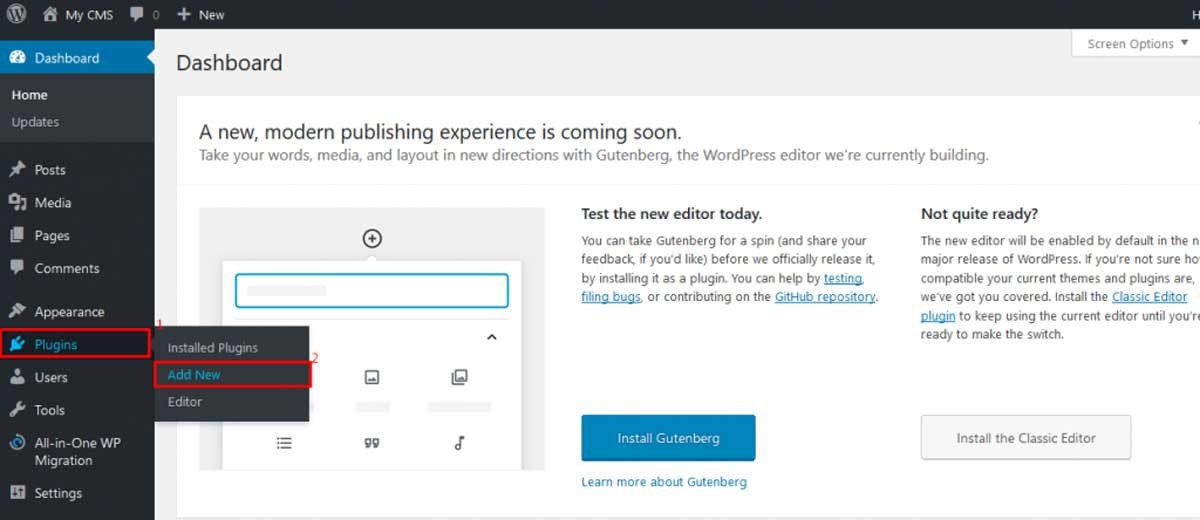Click the Dashboard gauge icon
Viewport: 1200px width, 520px height.
pos(17,58)
